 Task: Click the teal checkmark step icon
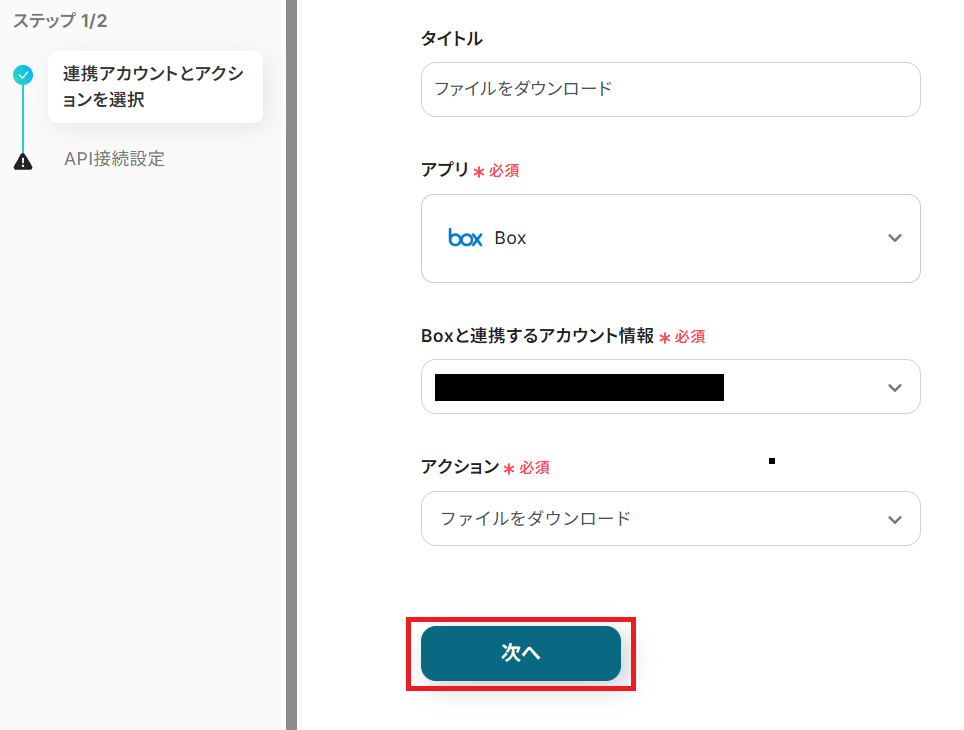tap(23, 75)
